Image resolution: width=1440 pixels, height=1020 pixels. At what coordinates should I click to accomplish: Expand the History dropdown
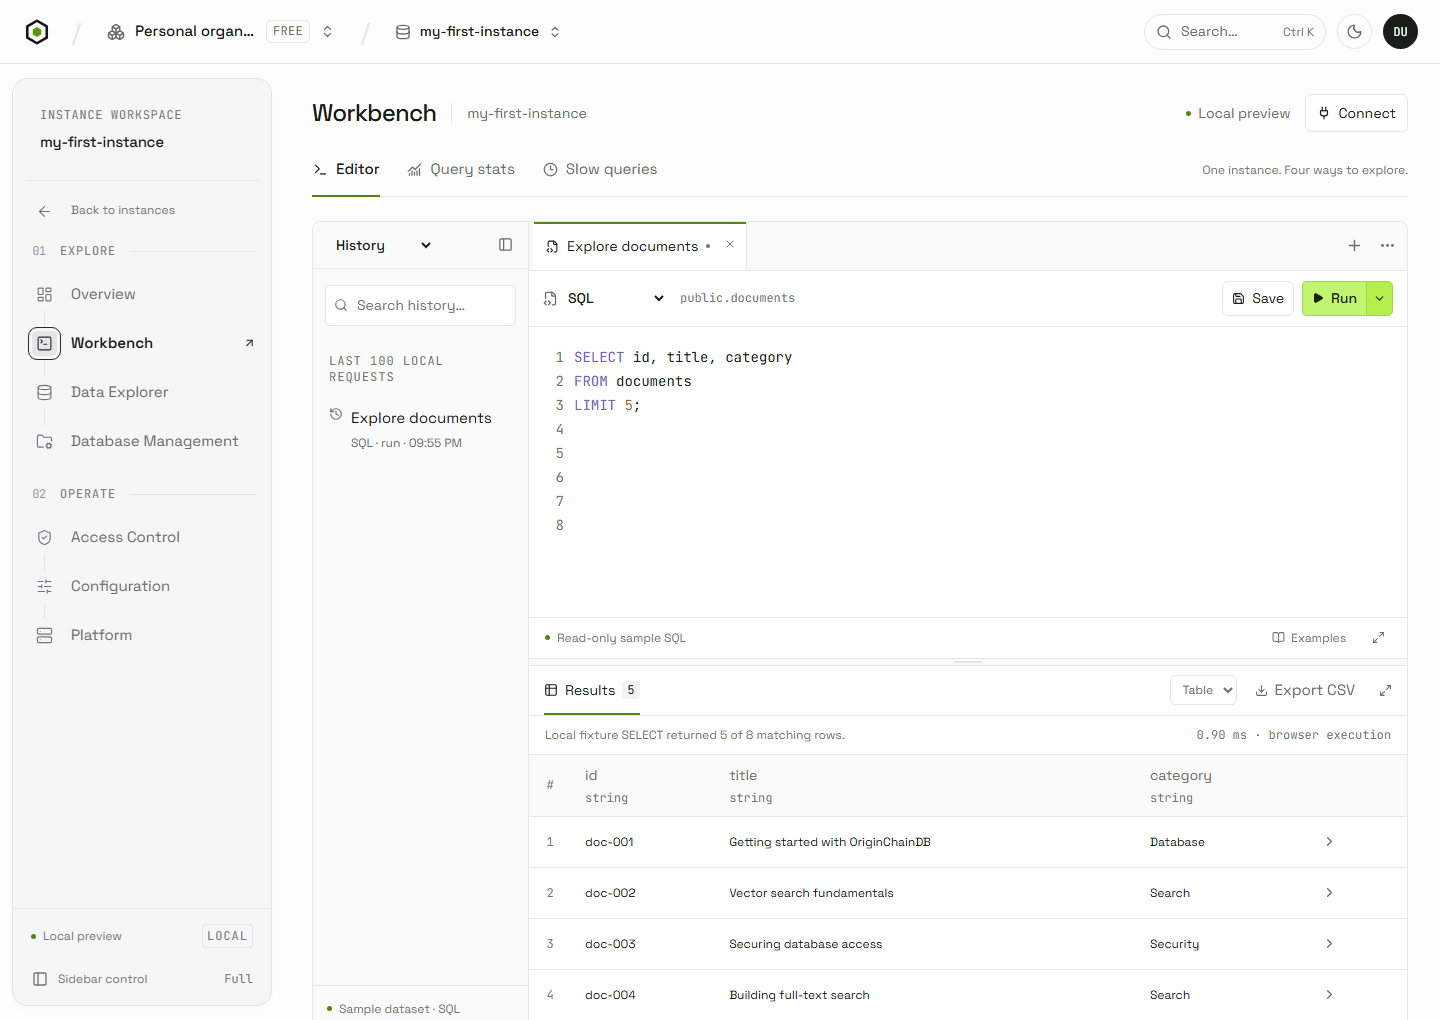[384, 245]
